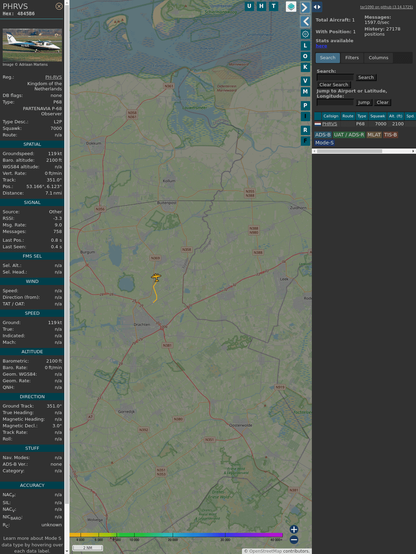Click the altitude color legend bar

176,535
